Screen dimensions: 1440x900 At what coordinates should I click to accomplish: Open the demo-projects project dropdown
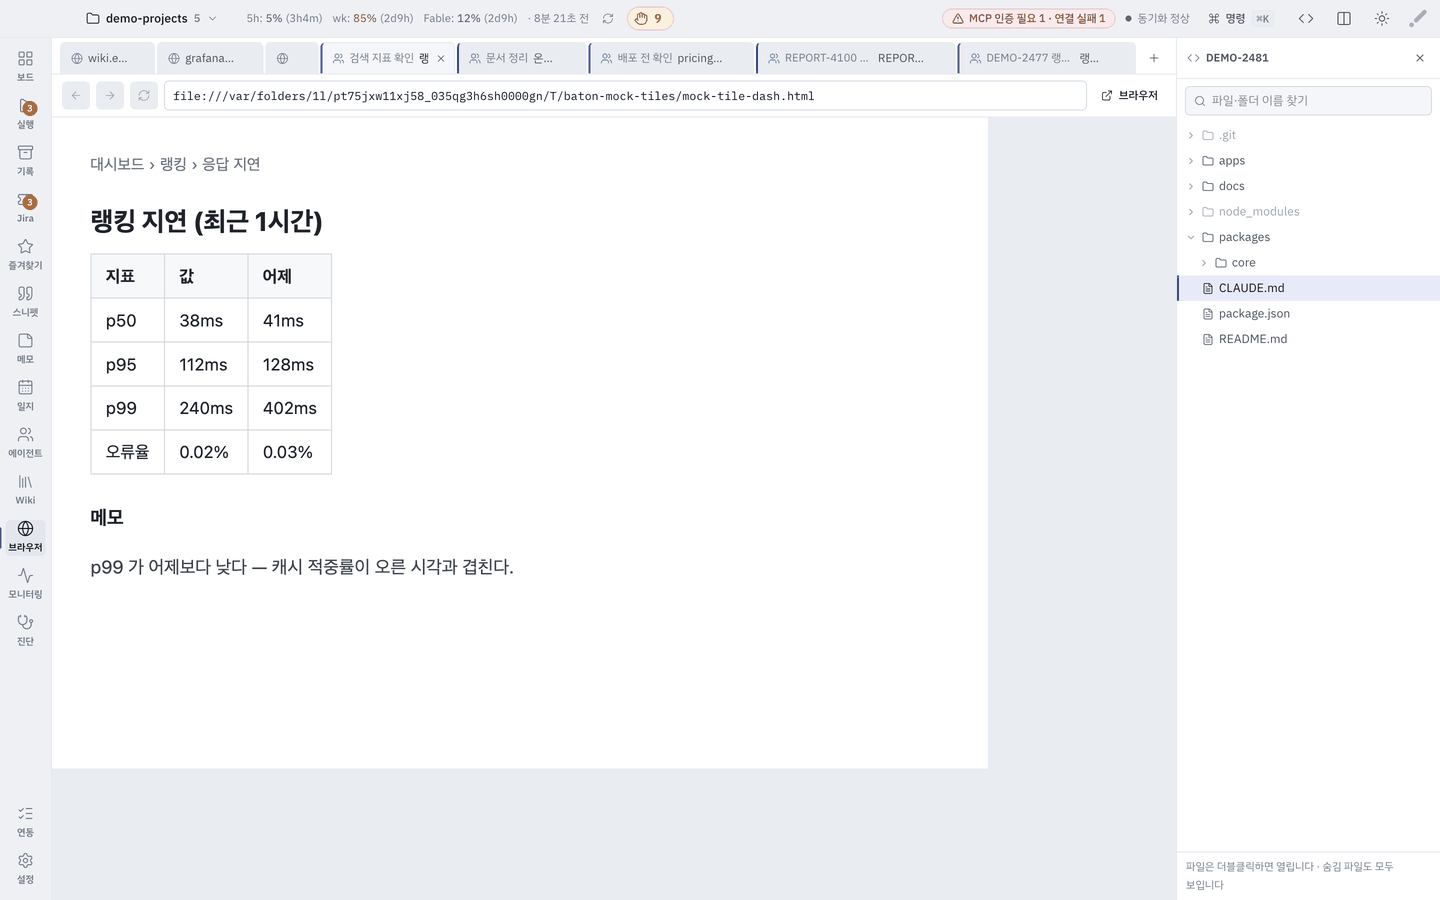(151, 18)
